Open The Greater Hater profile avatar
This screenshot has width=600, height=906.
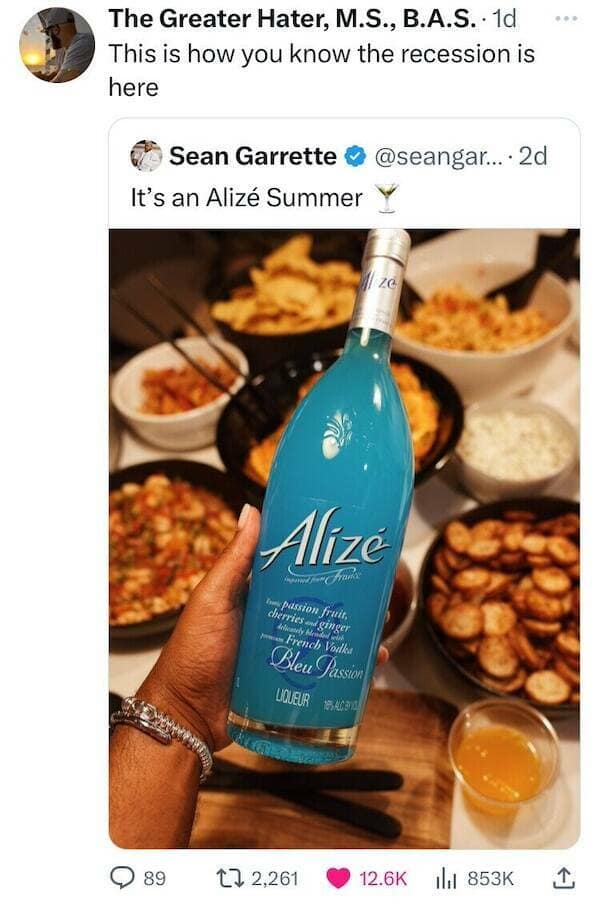click(57, 45)
